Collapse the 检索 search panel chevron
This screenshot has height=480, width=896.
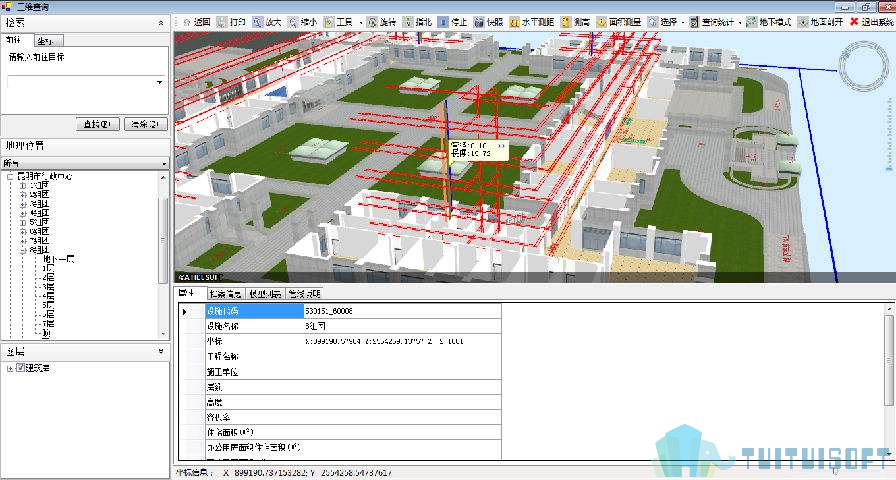161,23
